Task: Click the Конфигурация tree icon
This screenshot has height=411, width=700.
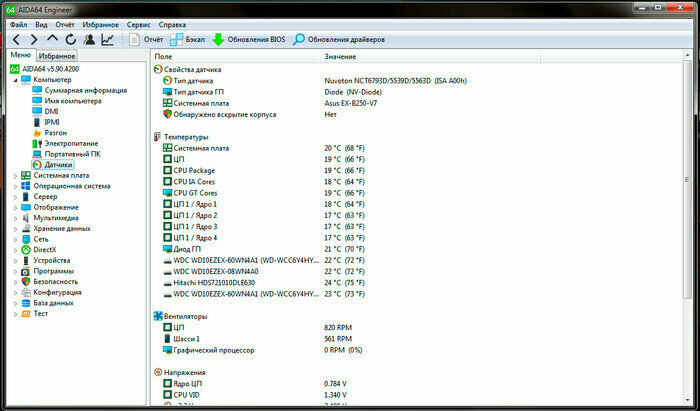Action: 26,293
